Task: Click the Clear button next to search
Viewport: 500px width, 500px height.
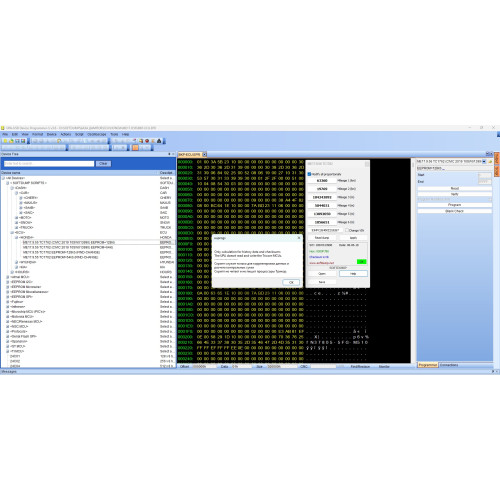Action: coord(103,164)
